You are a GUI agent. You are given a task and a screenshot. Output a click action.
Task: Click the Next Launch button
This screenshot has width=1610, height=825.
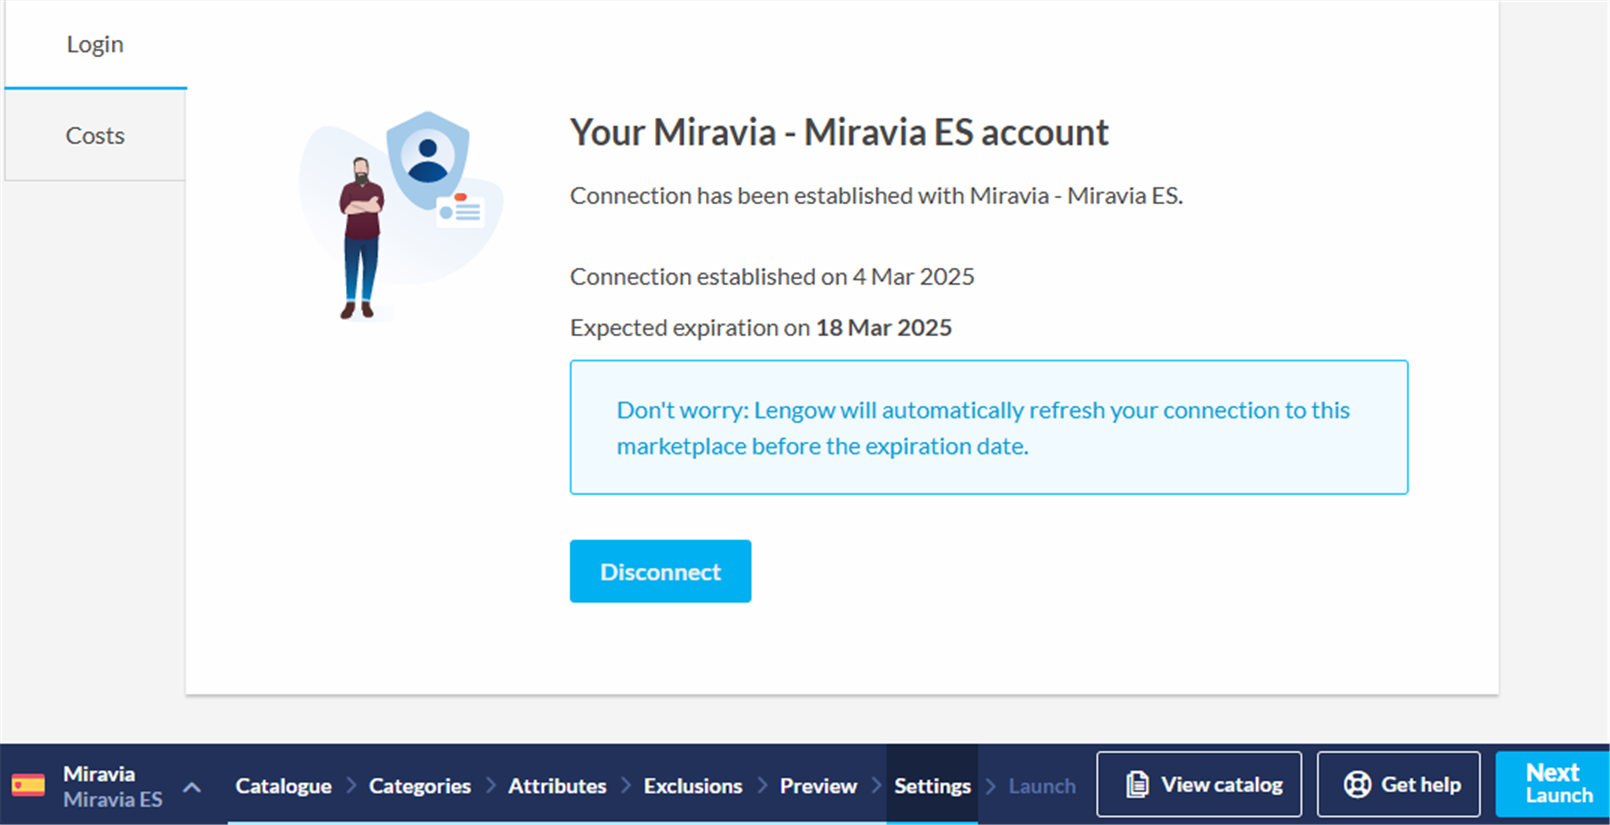pyautogui.click(x=1552, y=784)
